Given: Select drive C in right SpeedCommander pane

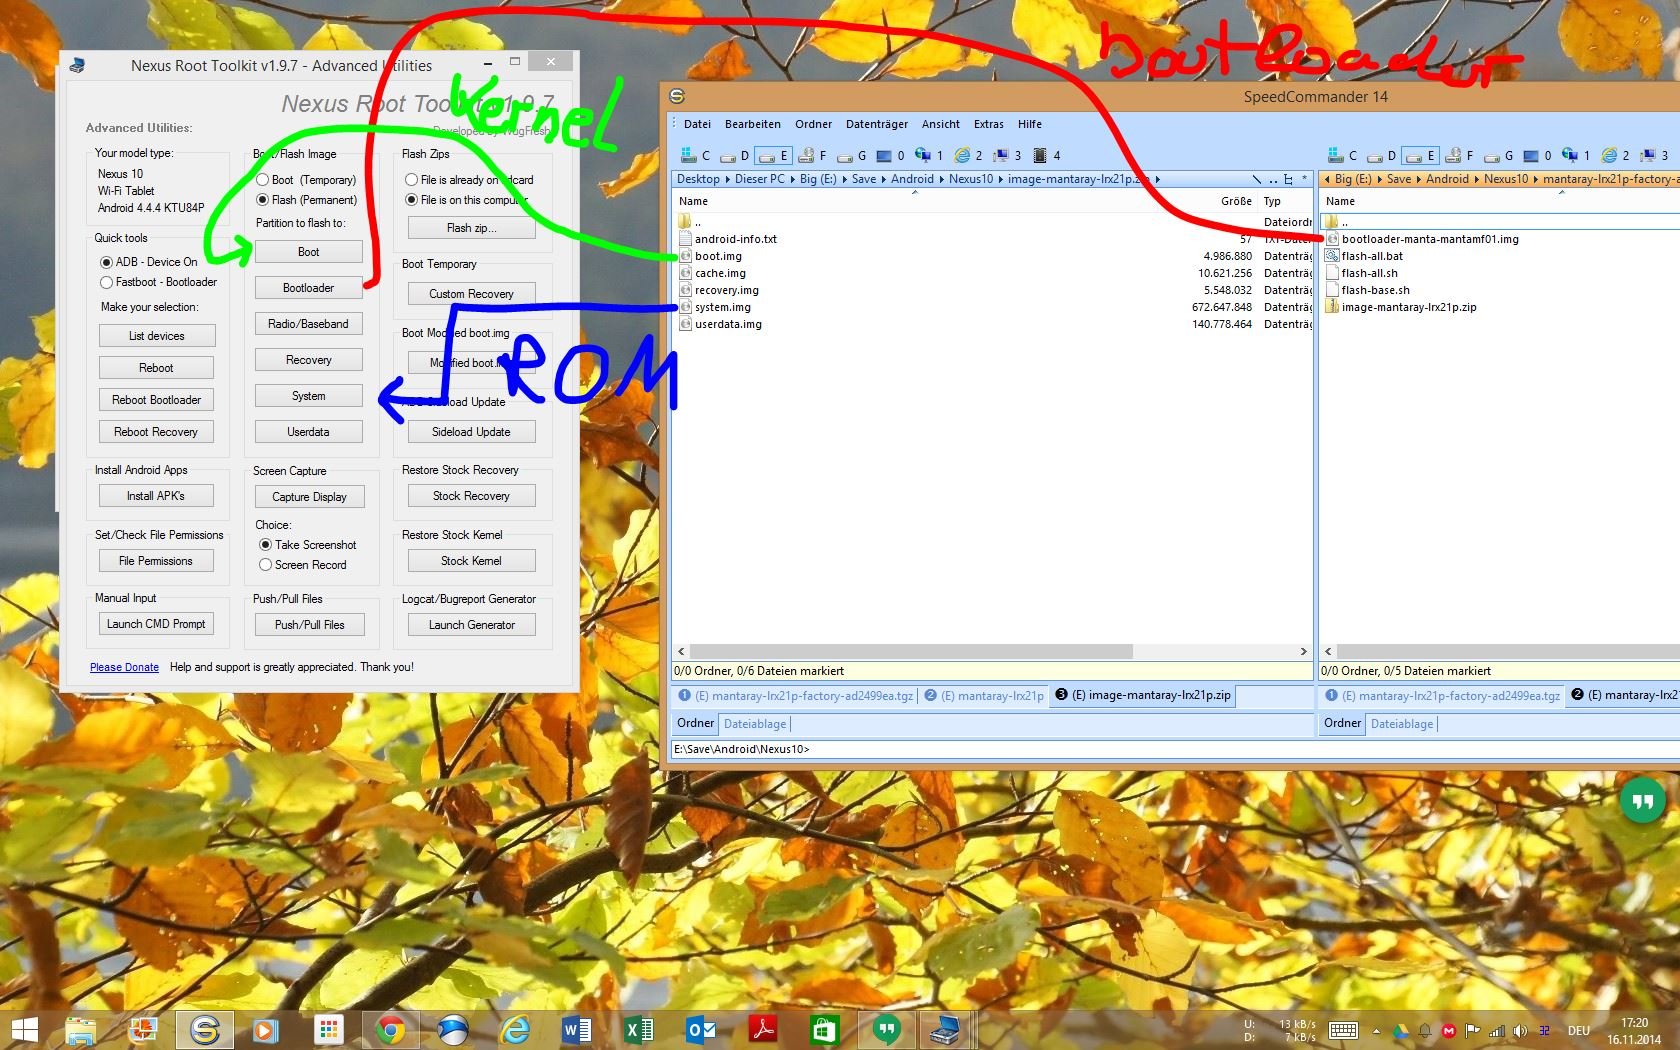Looking at the screenshot, I should pyautogui.click(x=1342, y=156).
